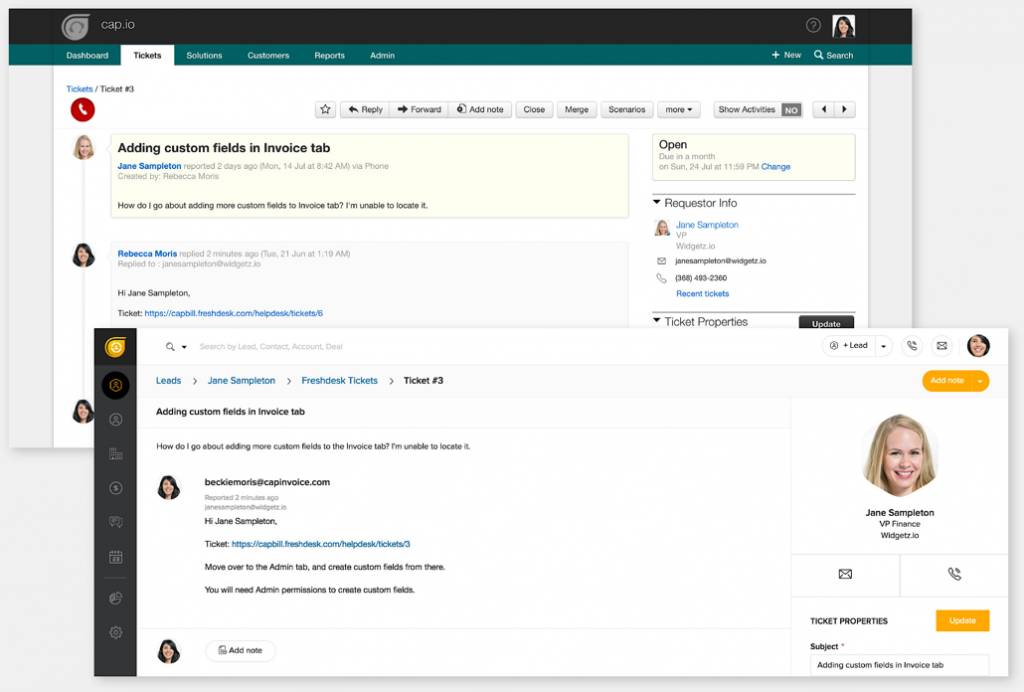Viewport: 1024px width, 692px height.
Task: Open user avatar in Freshdesk header
Action: click(x=843, y=26)
